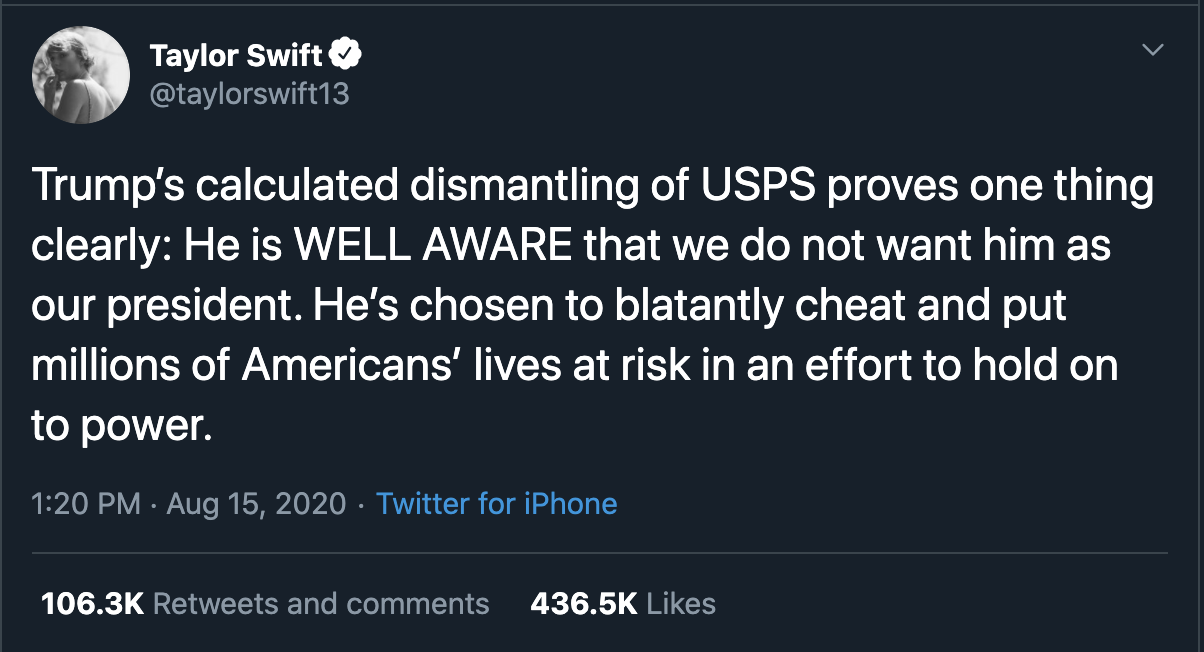This screenshot has width=1204, height=652.
Task: Click the Aug 15, 2020 date
Action: 256,503
